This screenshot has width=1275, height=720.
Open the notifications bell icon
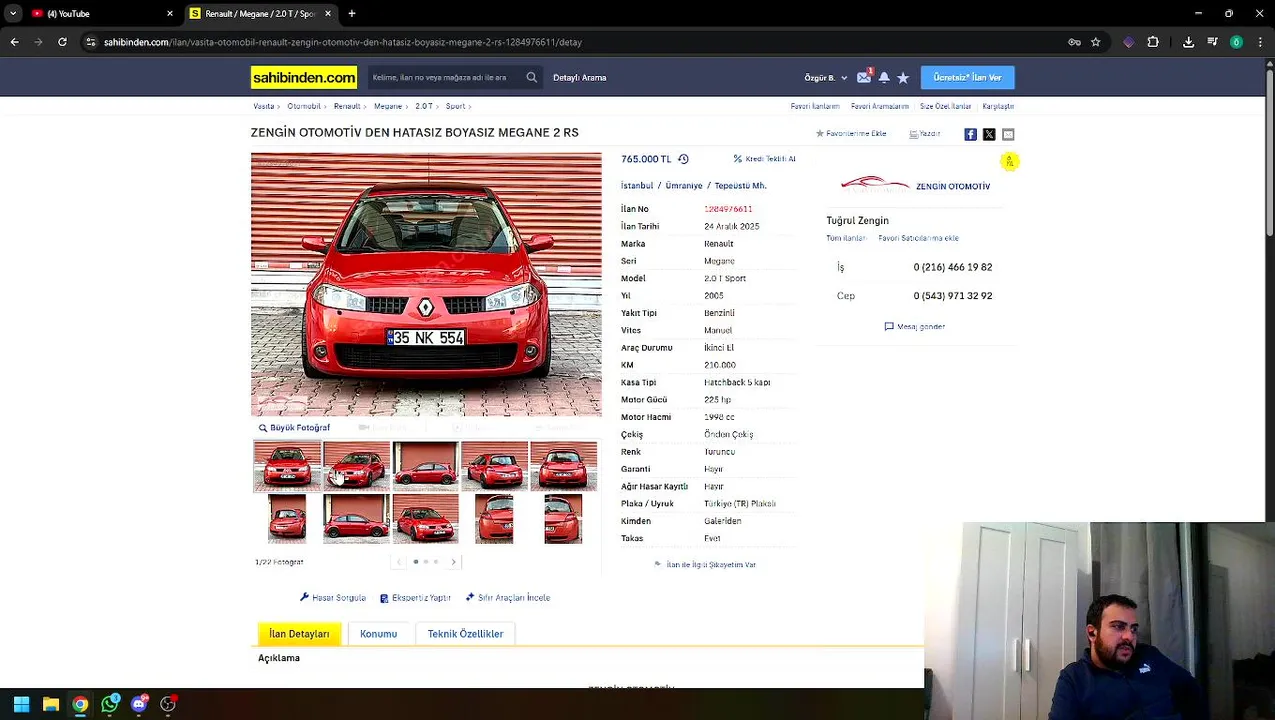[884, 77]
